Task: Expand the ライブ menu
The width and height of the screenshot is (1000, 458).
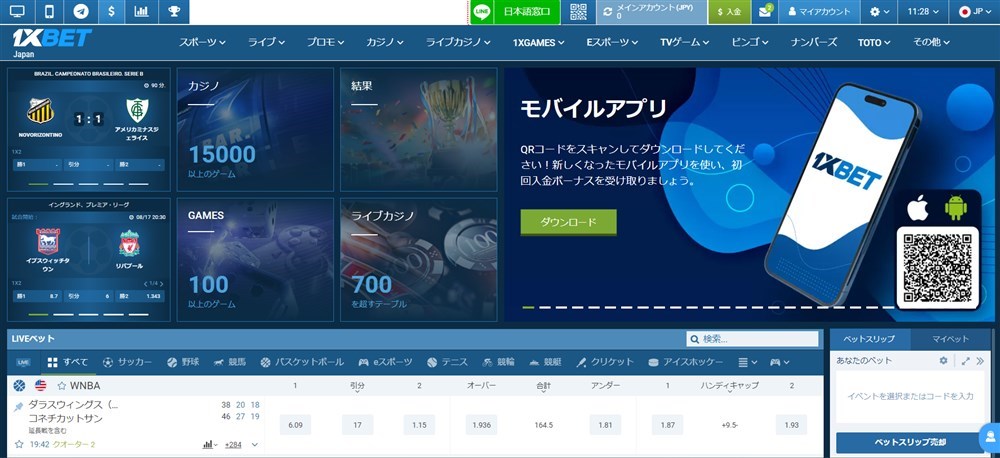Action: click(266, 43)
